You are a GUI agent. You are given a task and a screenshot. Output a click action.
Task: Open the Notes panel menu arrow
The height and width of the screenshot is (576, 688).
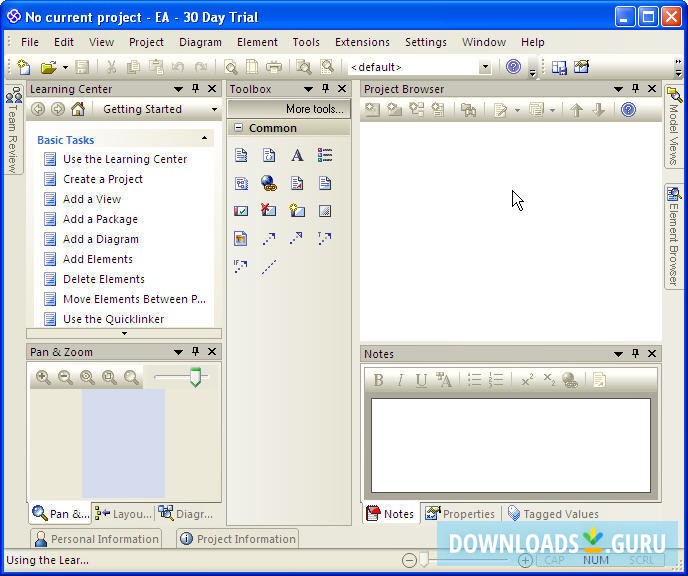click(618, 354)
